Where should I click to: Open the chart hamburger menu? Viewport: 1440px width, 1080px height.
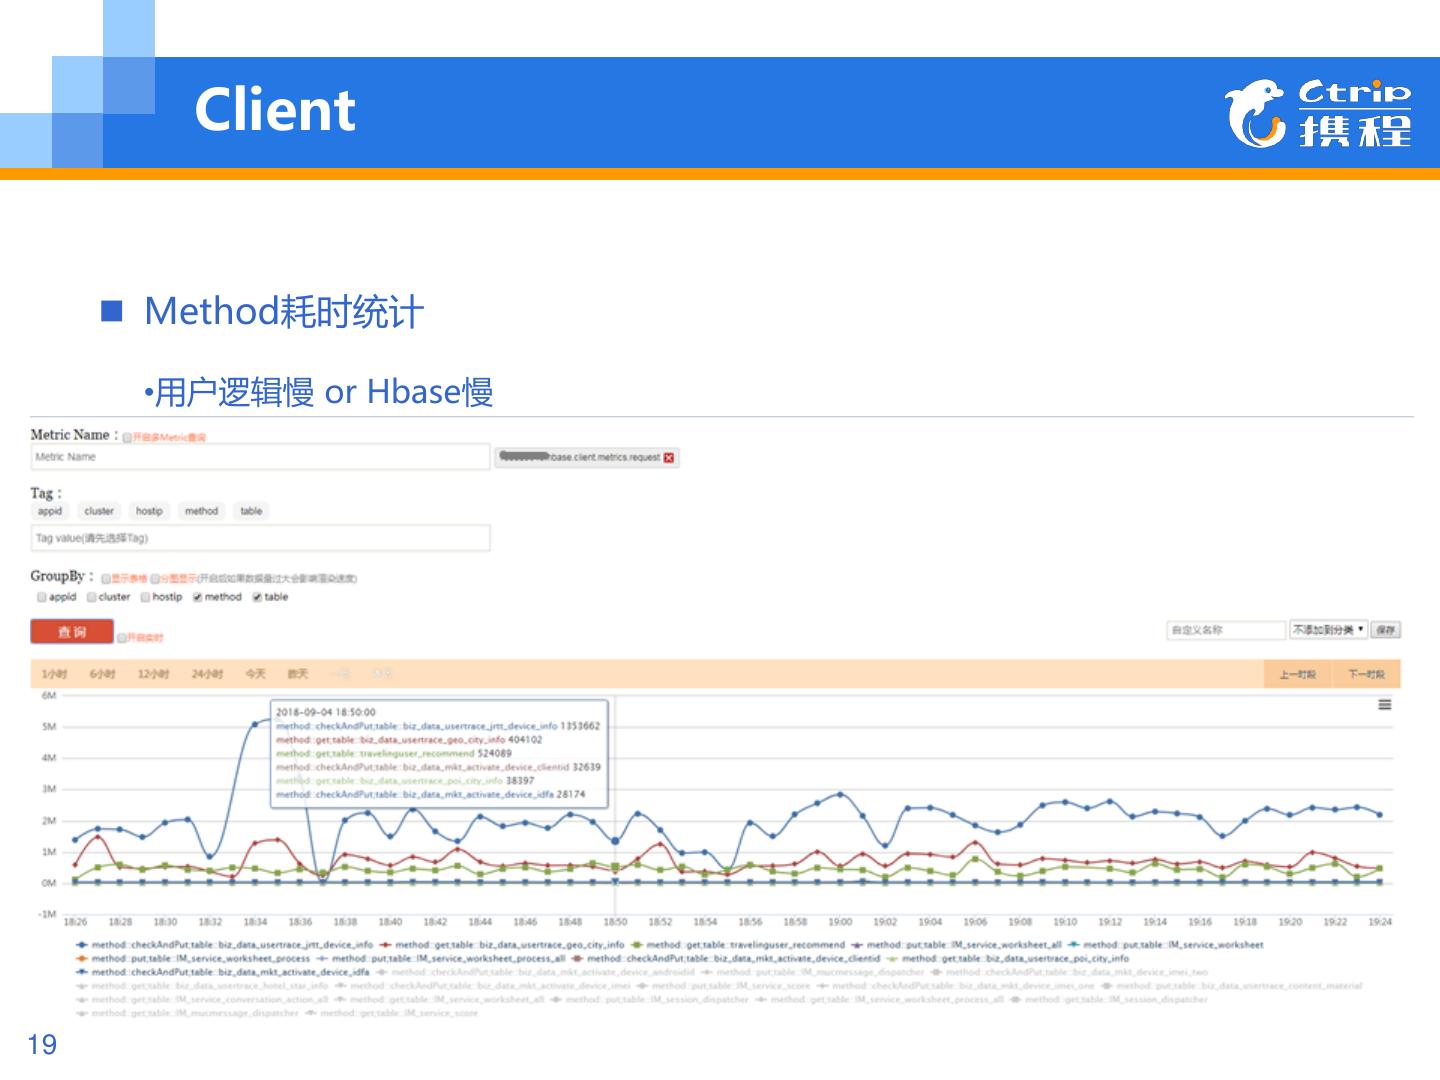tap(1384, 705)
